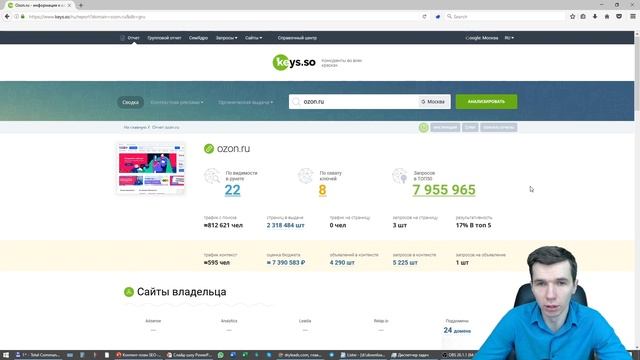The height and width of the screenshot is (360, 640).
Task: Open the 5 225 шт context queries link
Action: [x=405, y=262]
